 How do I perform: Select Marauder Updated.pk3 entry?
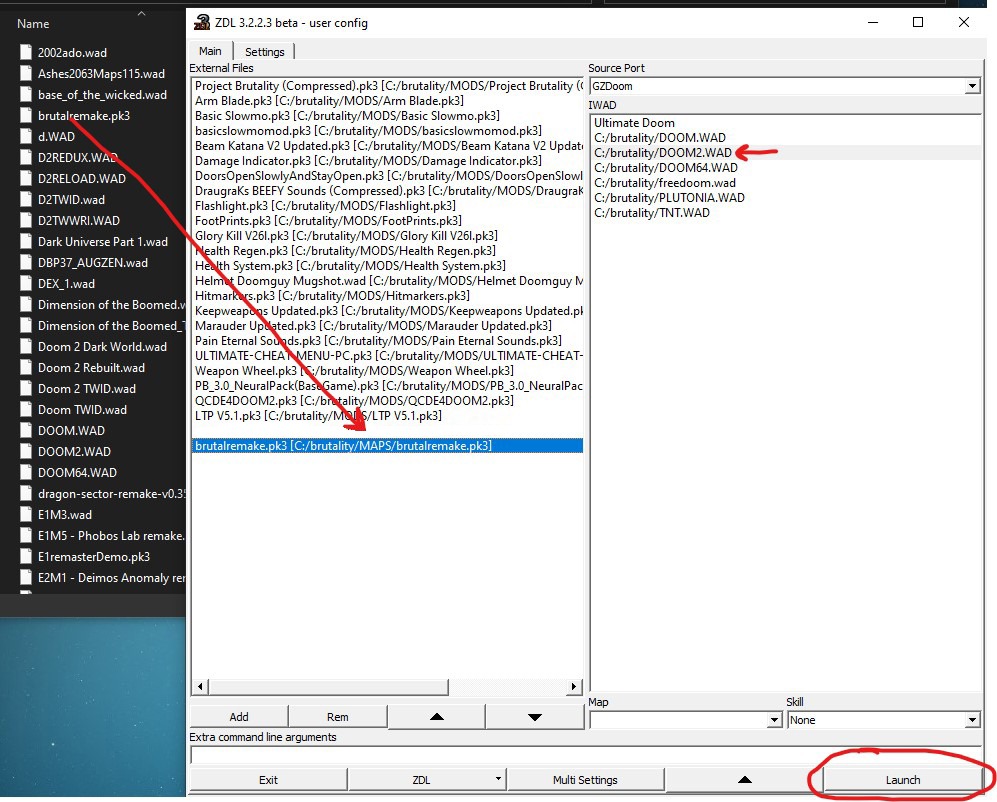point(387,326)
